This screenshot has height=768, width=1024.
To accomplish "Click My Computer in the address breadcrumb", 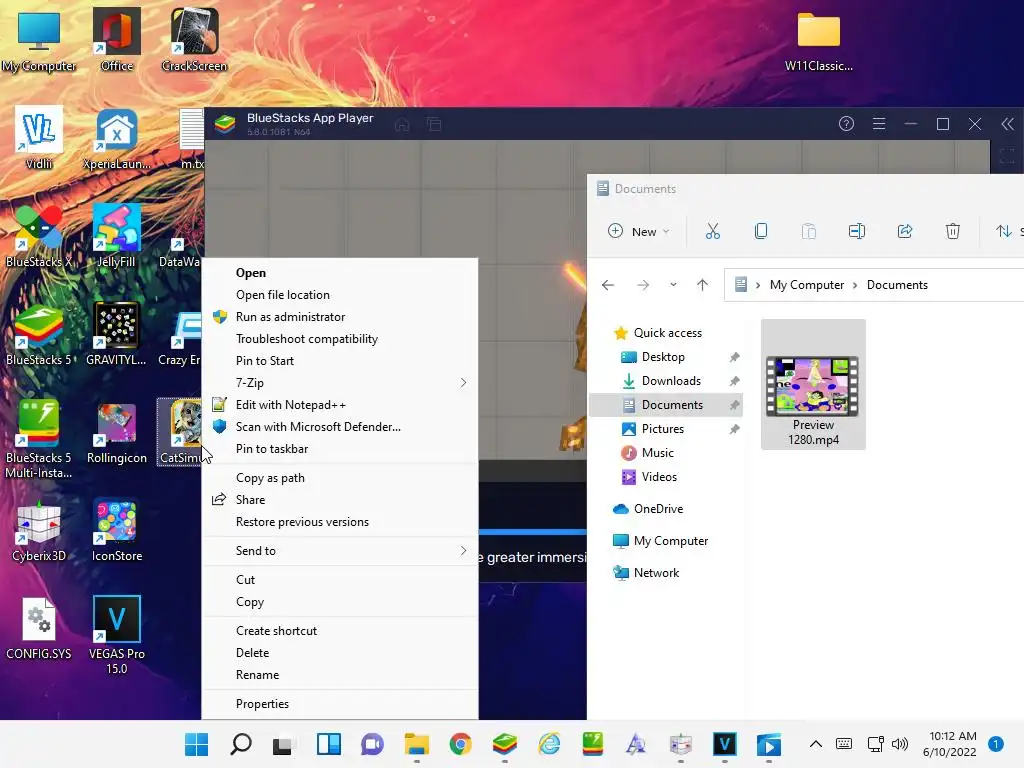I will (x=807, y=285).
